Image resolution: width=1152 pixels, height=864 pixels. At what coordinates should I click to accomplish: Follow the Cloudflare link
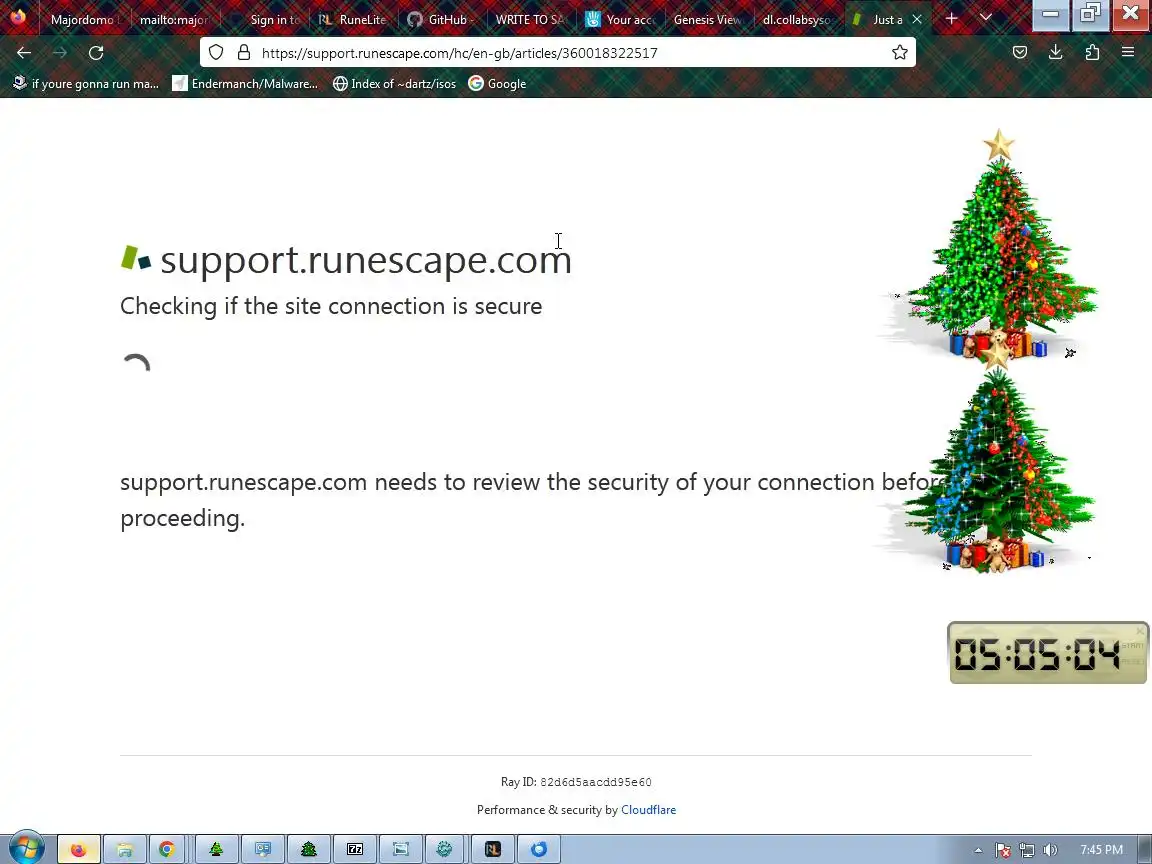[x=648, y=810]
